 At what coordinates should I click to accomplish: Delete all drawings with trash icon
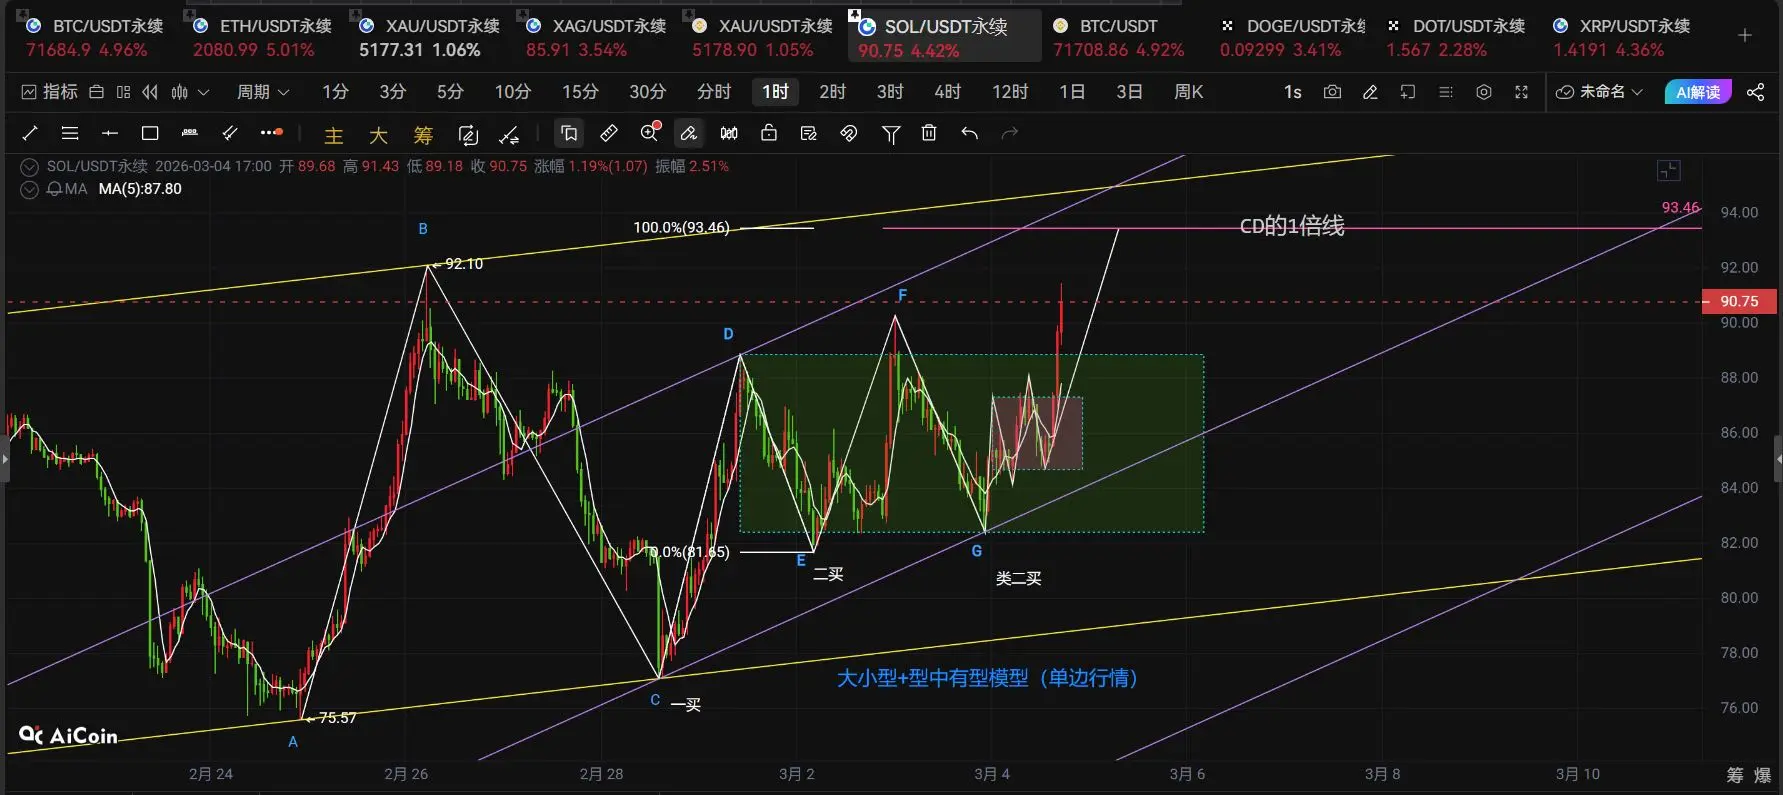coord(929,133)
